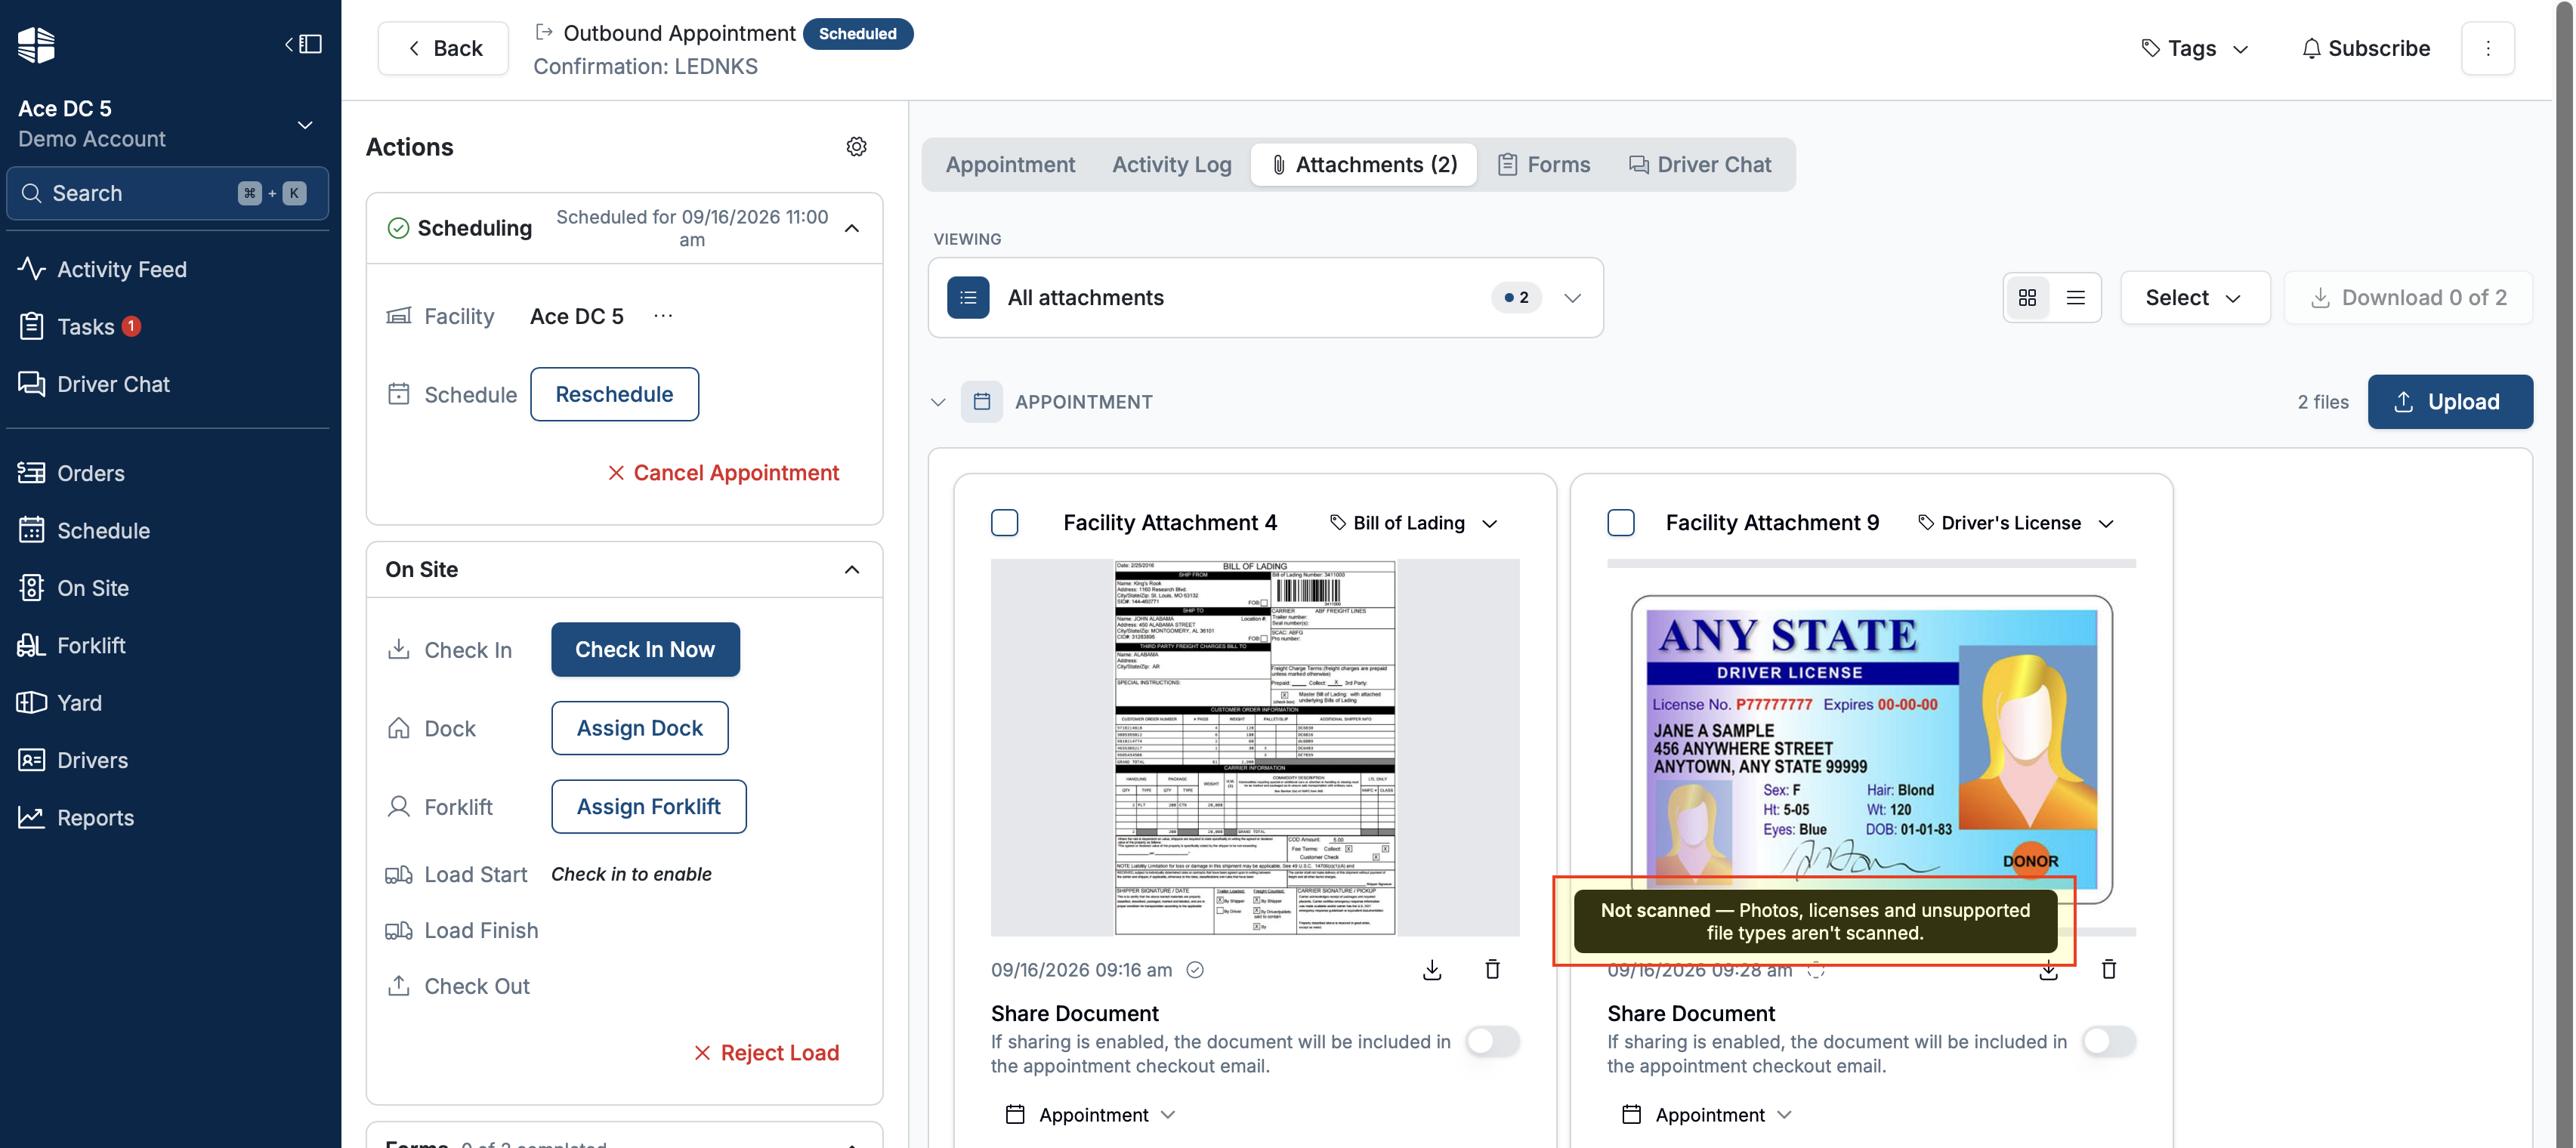Switch to the Activity Log tab

[1171, 165]
